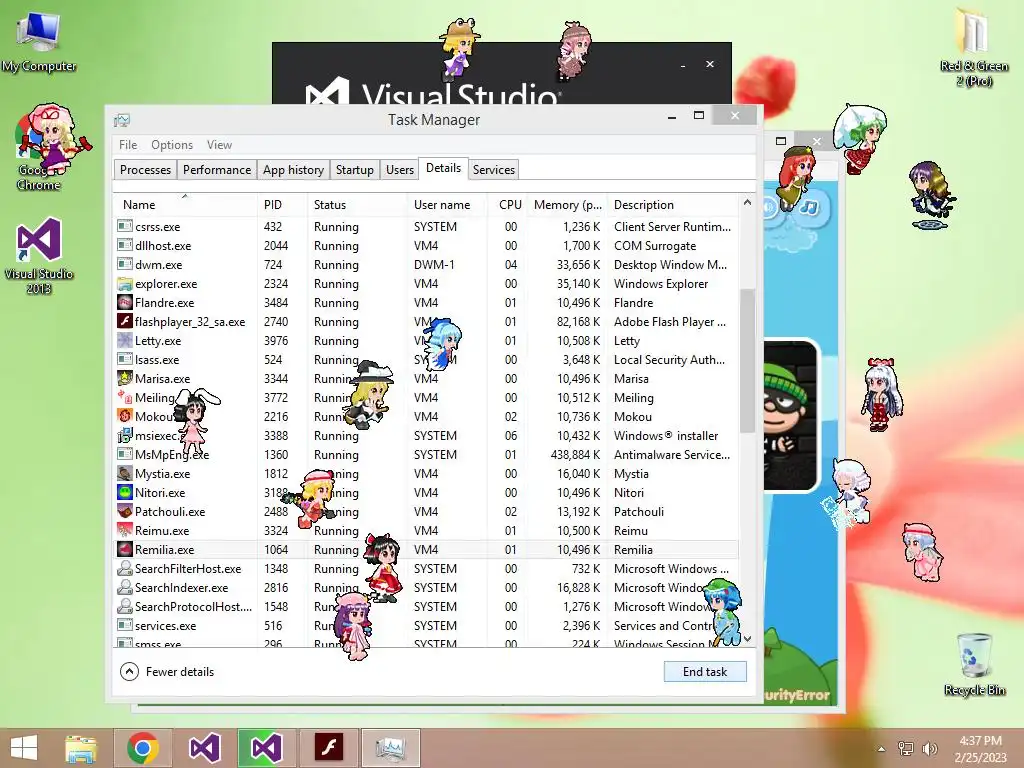The height and width of the screenshot is (768, 1024).
Task: Select the SearchIndexer.exe row
Action: pyautogui.click(x=426, y=587)
